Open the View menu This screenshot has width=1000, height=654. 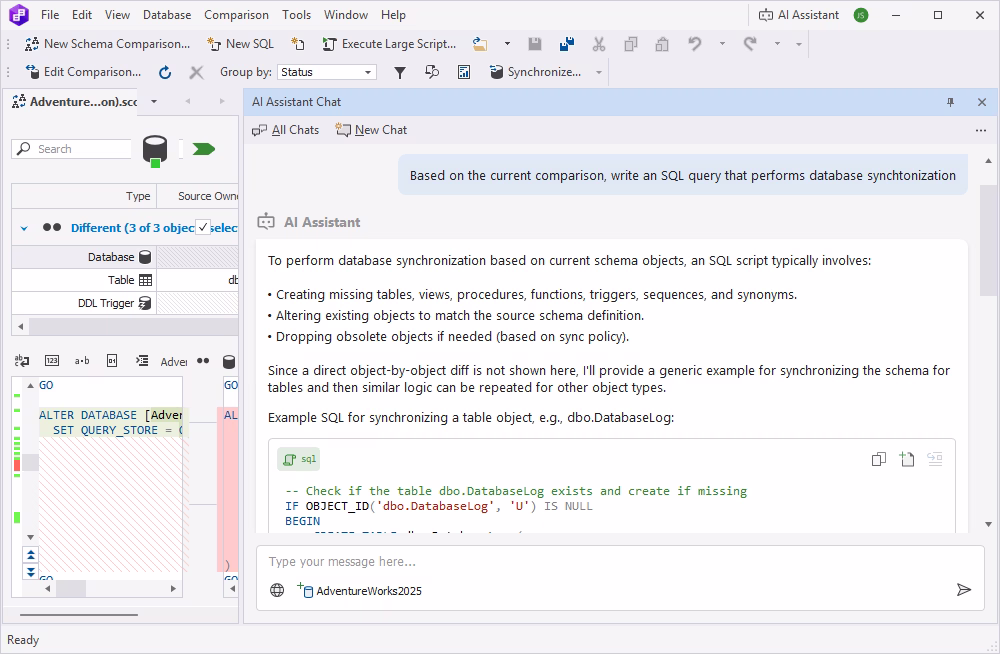pyautogui.click(x=117, y=15)
